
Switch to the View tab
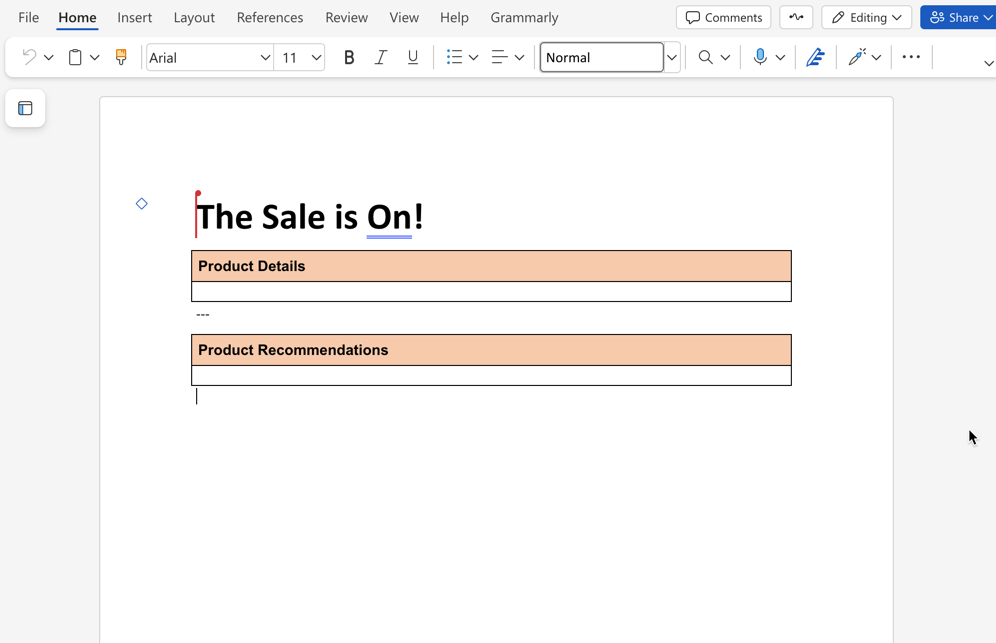pyautogui.click(x=404, y=17)
